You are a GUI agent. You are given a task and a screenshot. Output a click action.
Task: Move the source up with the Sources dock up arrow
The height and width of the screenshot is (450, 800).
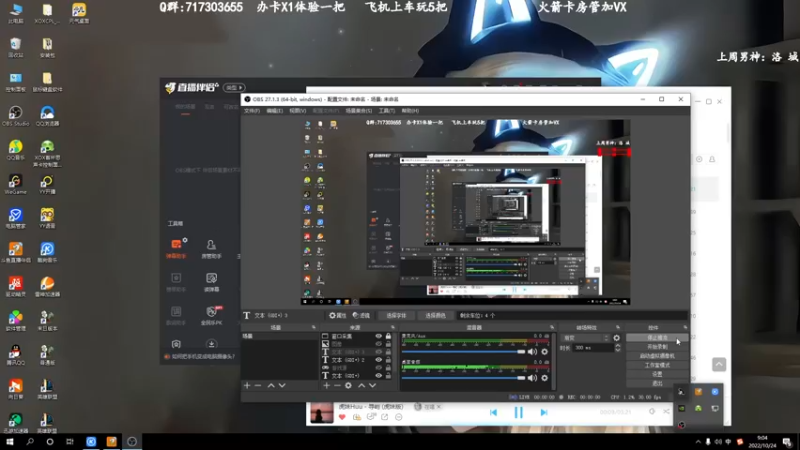click(361, 386)
